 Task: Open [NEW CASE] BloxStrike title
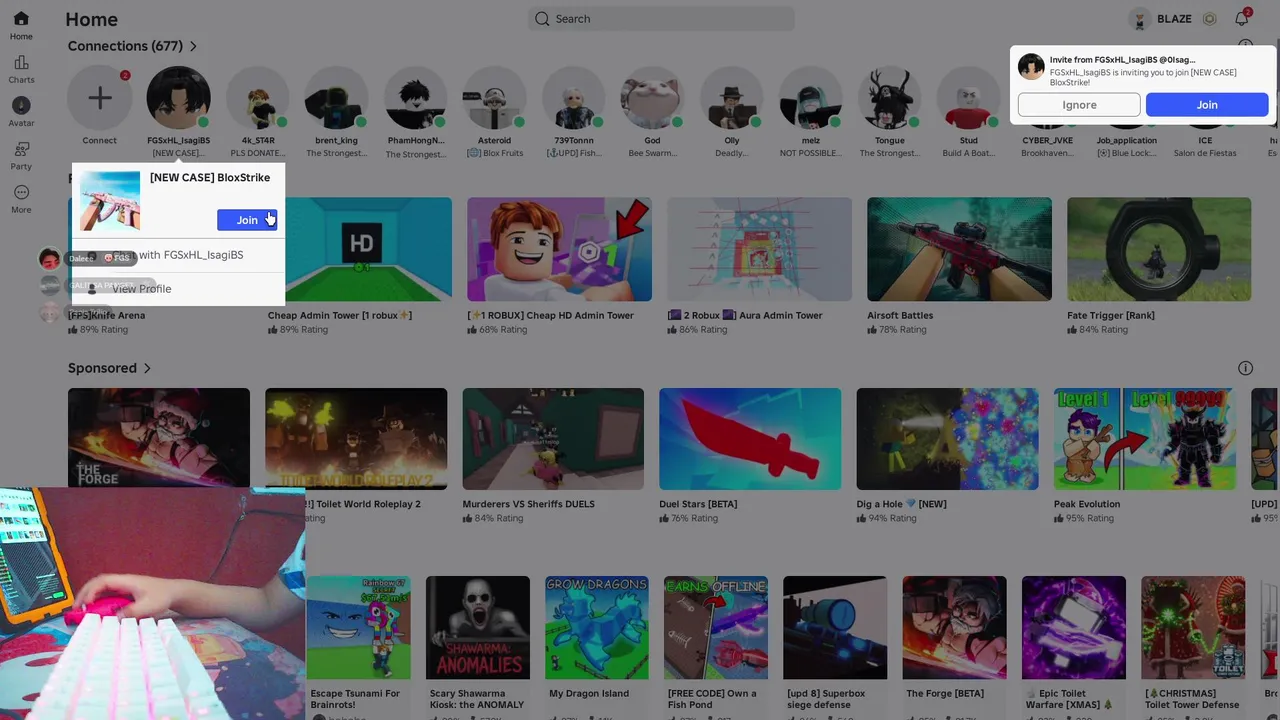(x=210, y=178)
